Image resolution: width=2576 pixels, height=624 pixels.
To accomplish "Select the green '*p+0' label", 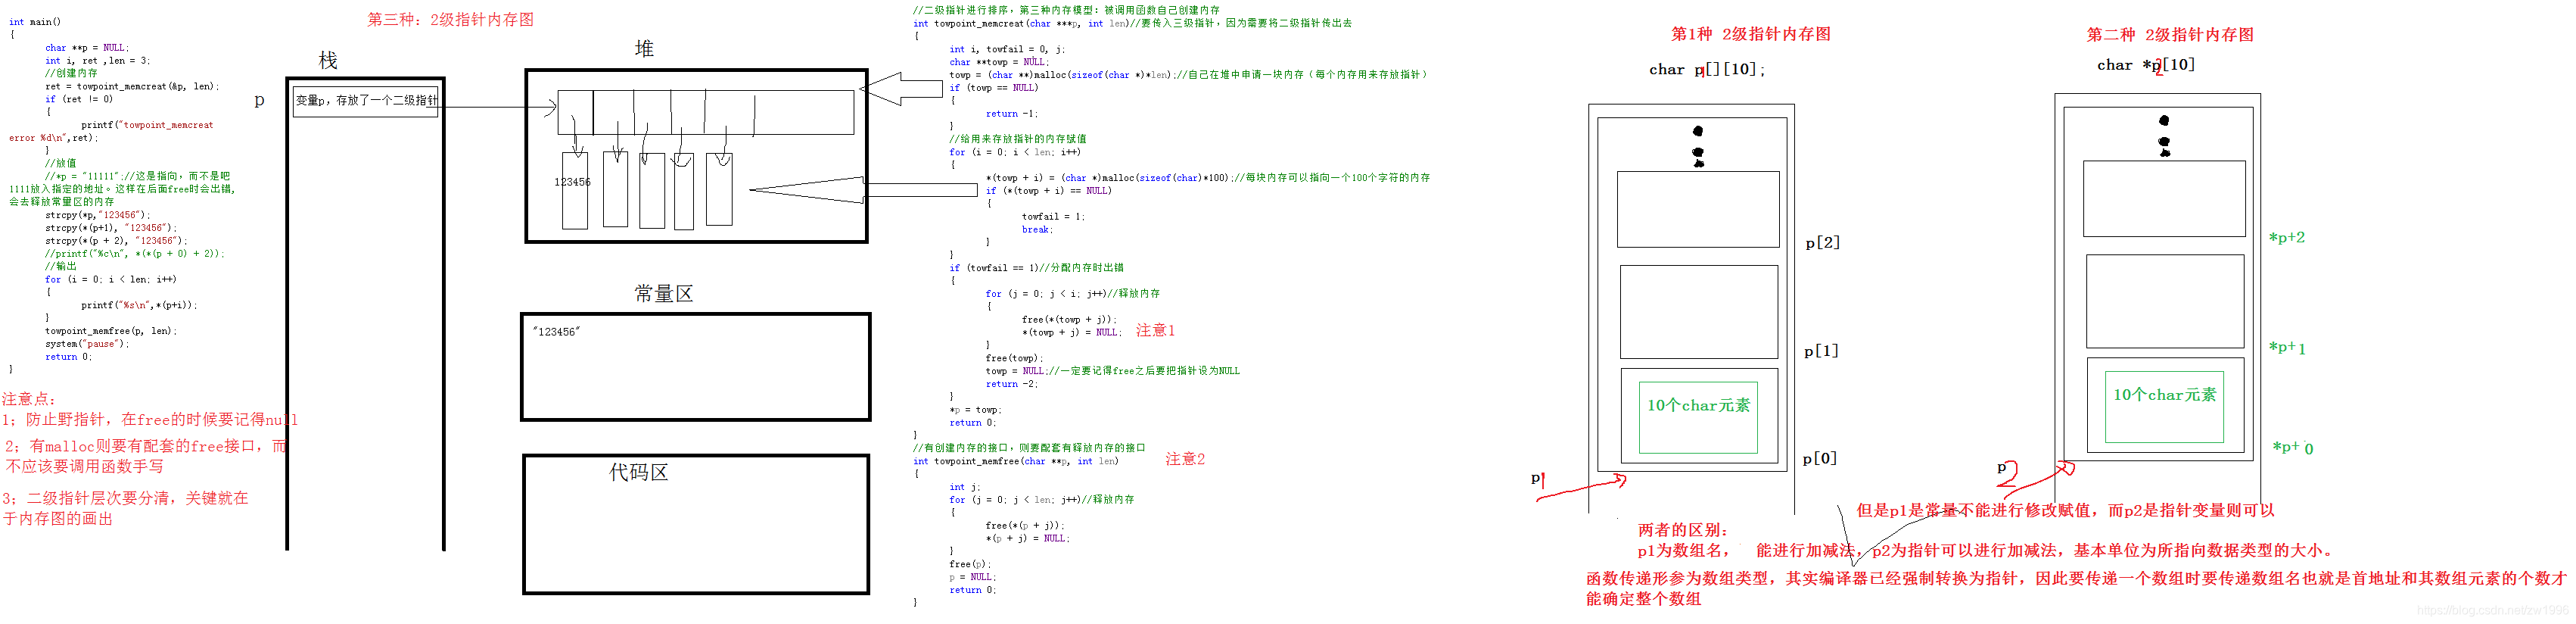I will pos(2292,448).
